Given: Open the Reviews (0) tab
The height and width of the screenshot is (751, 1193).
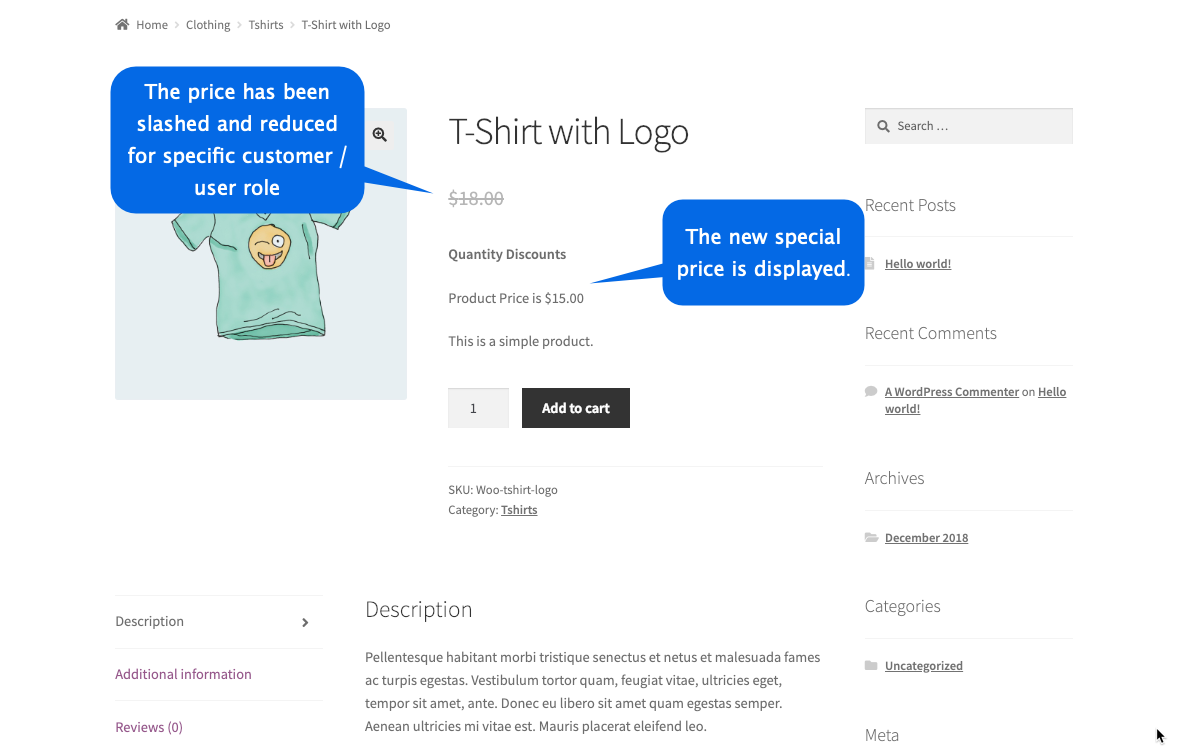Looking at the screenshot, I should 149,727.
